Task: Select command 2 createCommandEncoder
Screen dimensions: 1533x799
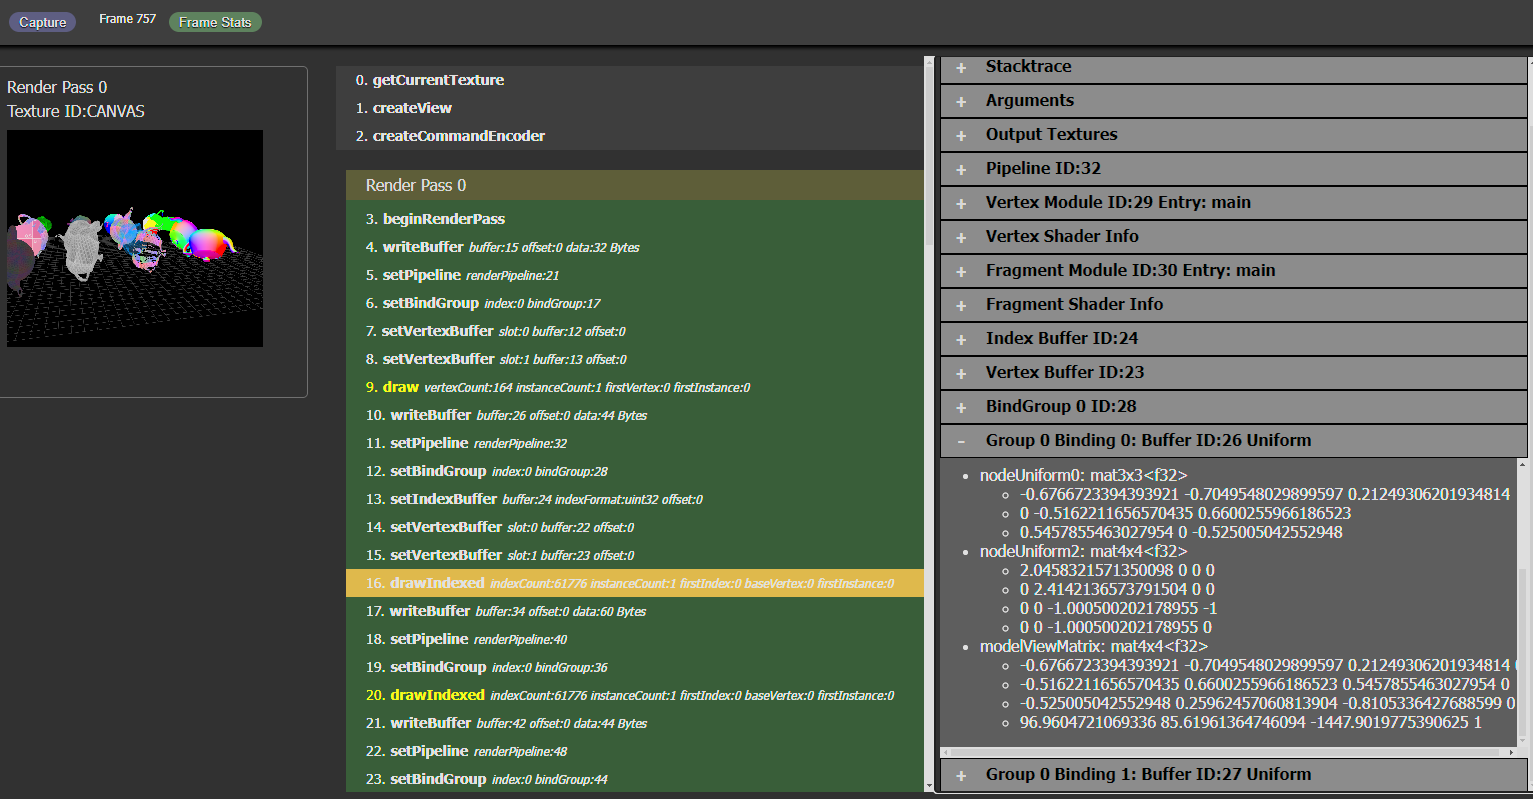Action: pos(630,136)
